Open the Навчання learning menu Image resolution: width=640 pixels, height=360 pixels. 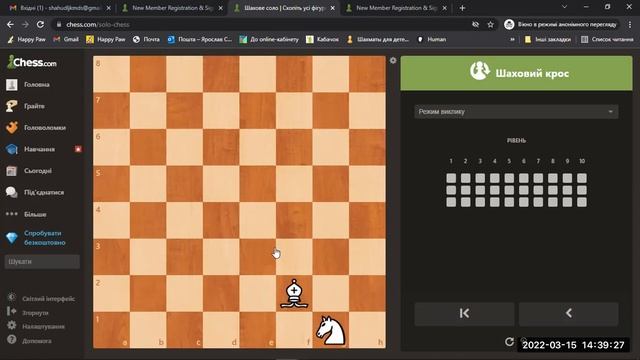point(31,149)
